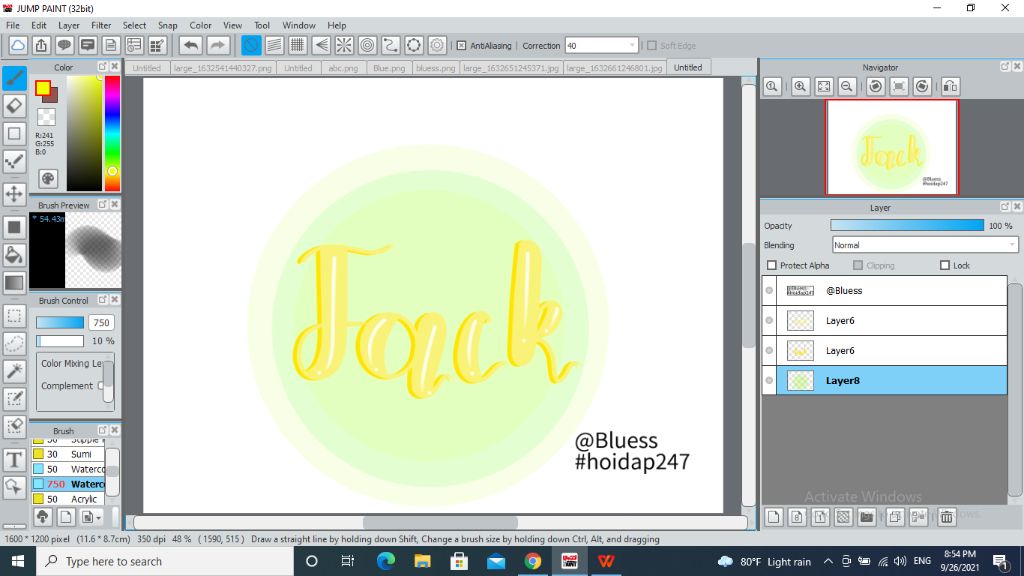Click the brush size slider bar

click(60, 323)
